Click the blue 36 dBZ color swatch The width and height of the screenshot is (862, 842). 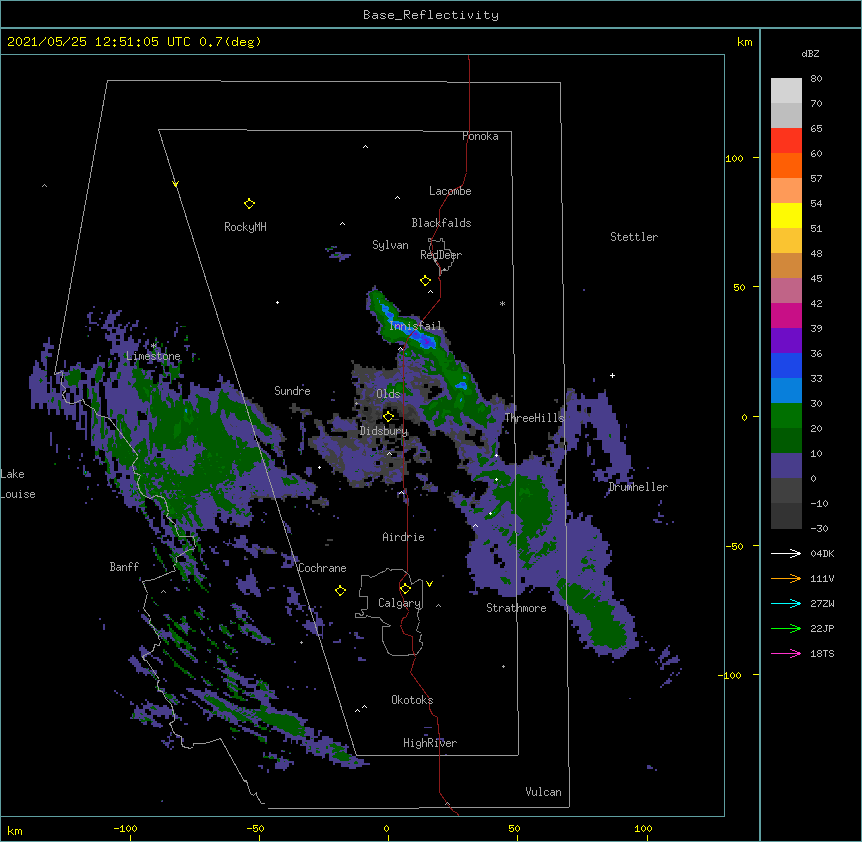click(786, 365)
